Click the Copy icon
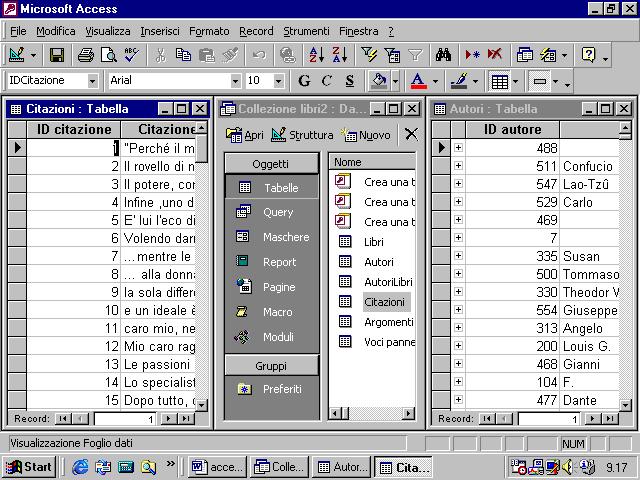Screen dimensions: 640x480 (183, 55)
